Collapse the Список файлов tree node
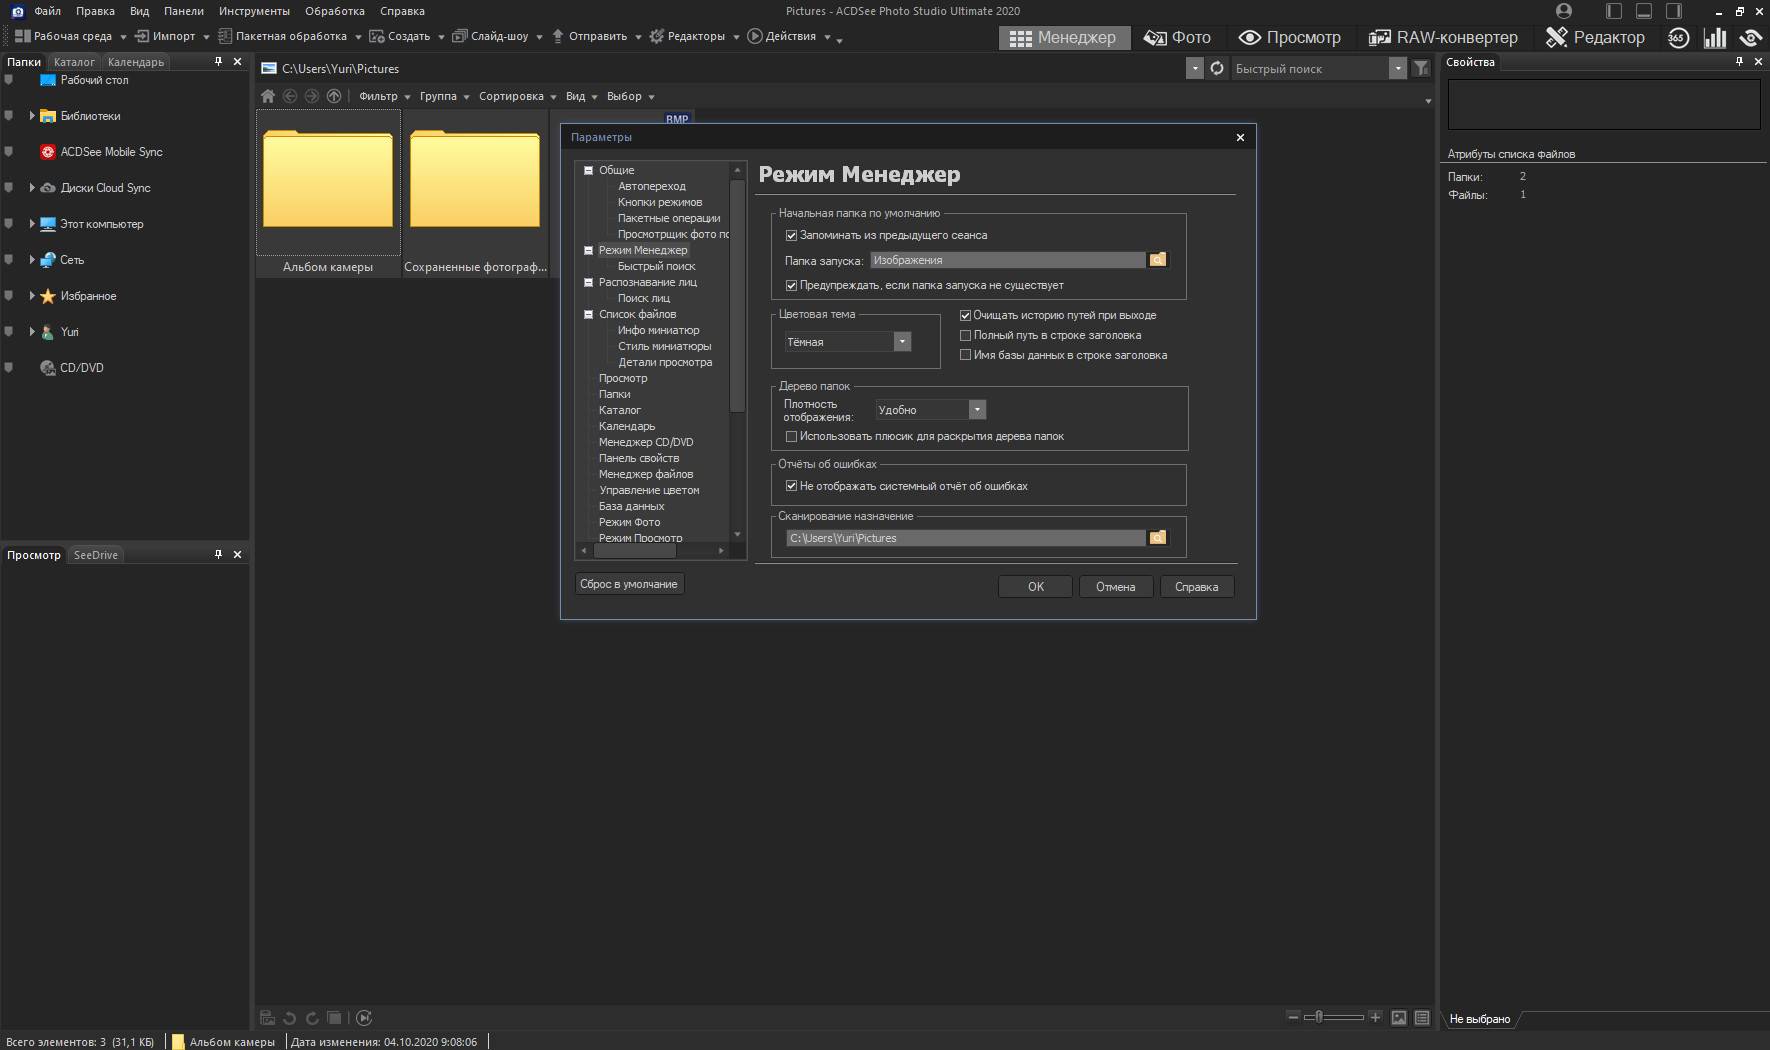The image size is (1770, 1050). pos(589,314)
